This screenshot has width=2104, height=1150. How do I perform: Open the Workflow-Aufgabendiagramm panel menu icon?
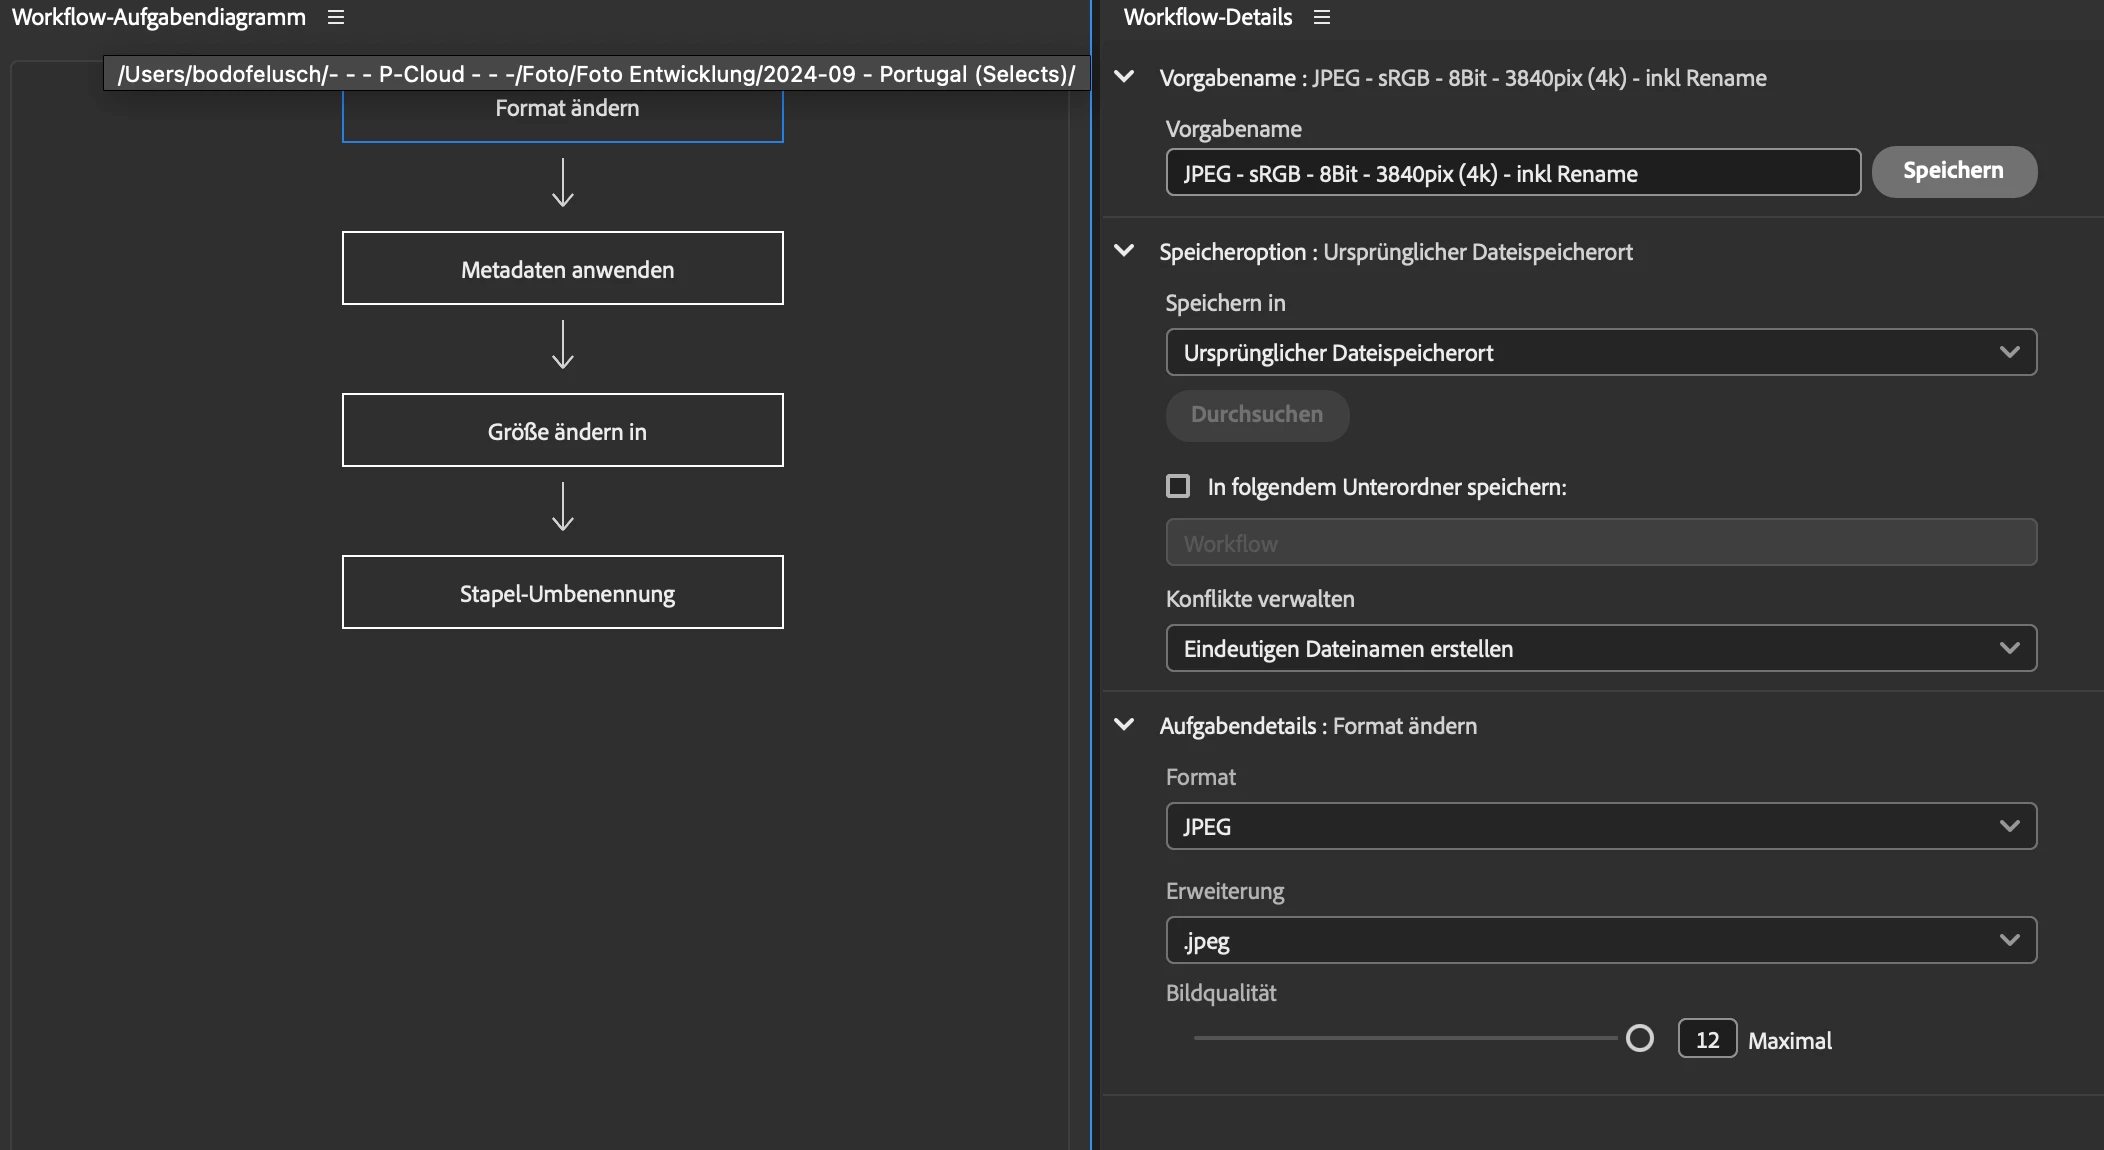[x=336, y=17]
